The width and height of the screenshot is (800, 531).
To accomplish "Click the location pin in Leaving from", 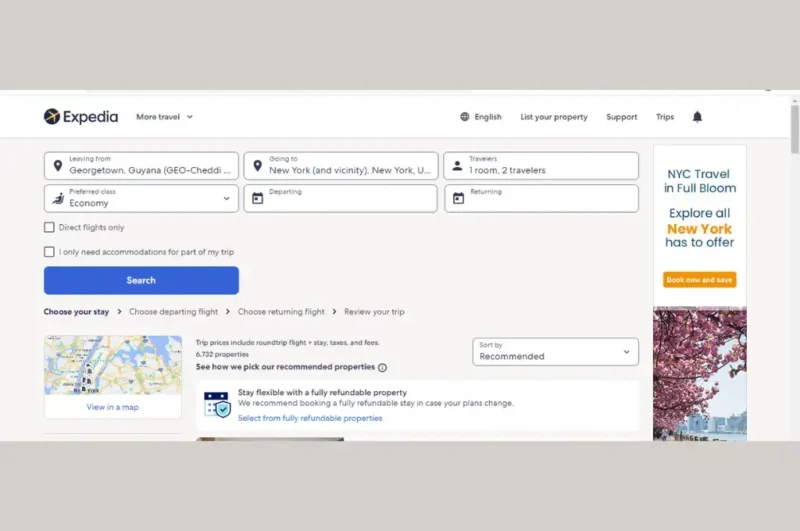I will 58,166.
